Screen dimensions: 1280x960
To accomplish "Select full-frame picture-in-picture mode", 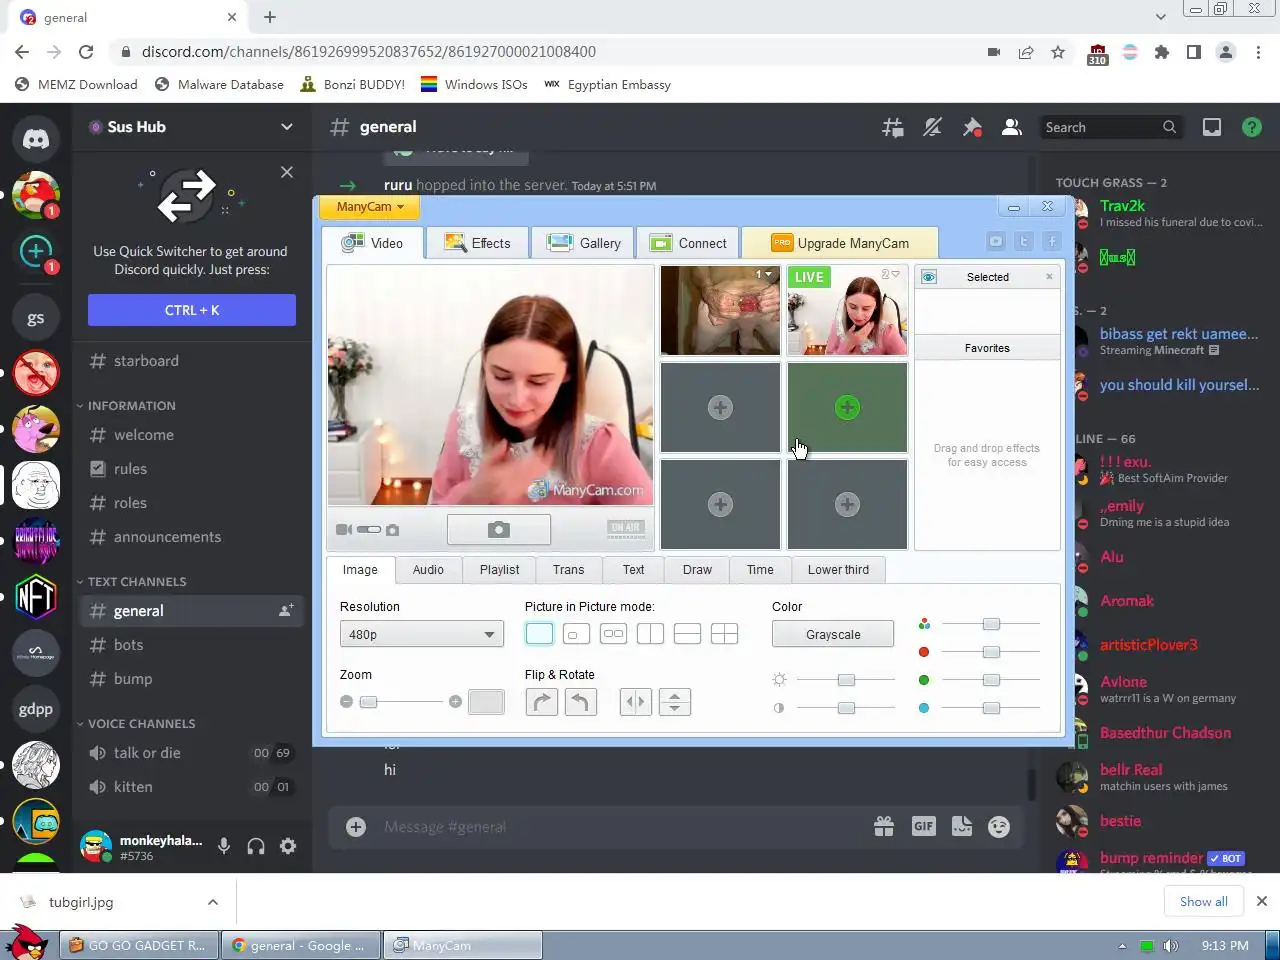I will coord(539,634).
